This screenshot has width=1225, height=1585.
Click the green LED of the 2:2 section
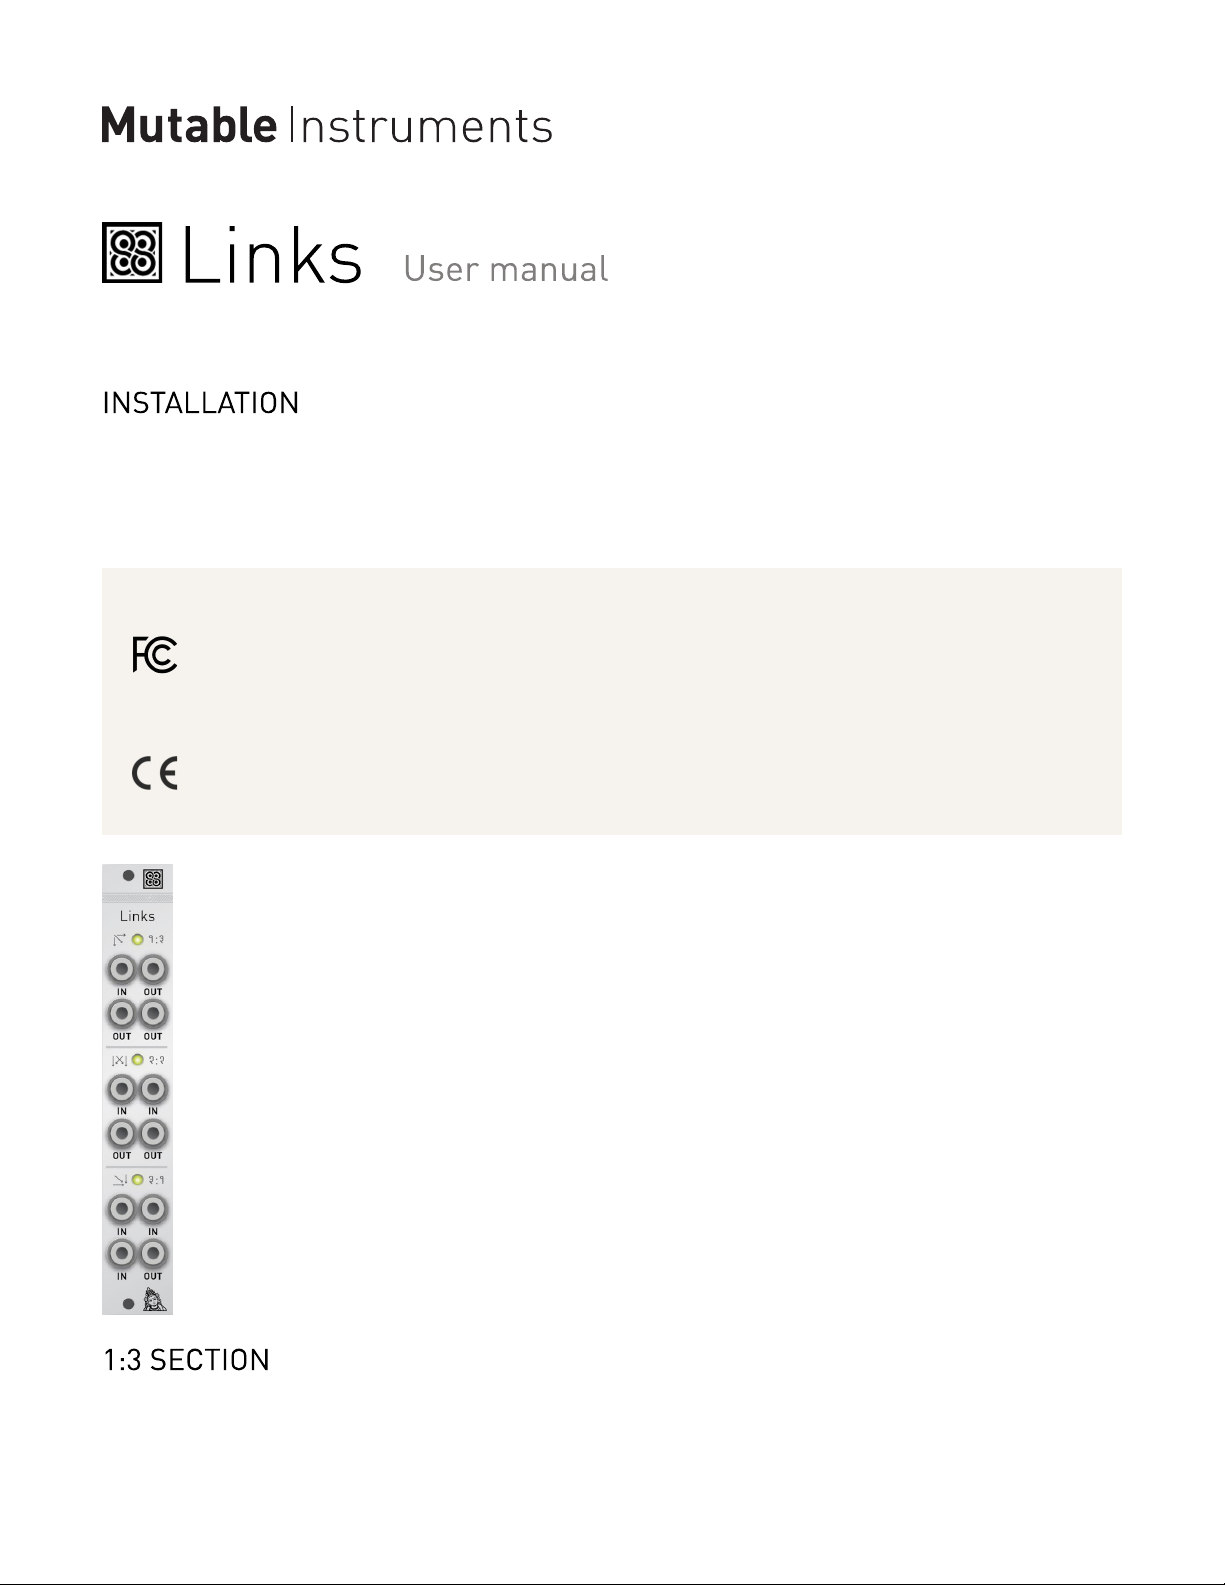coord(138,1060)
